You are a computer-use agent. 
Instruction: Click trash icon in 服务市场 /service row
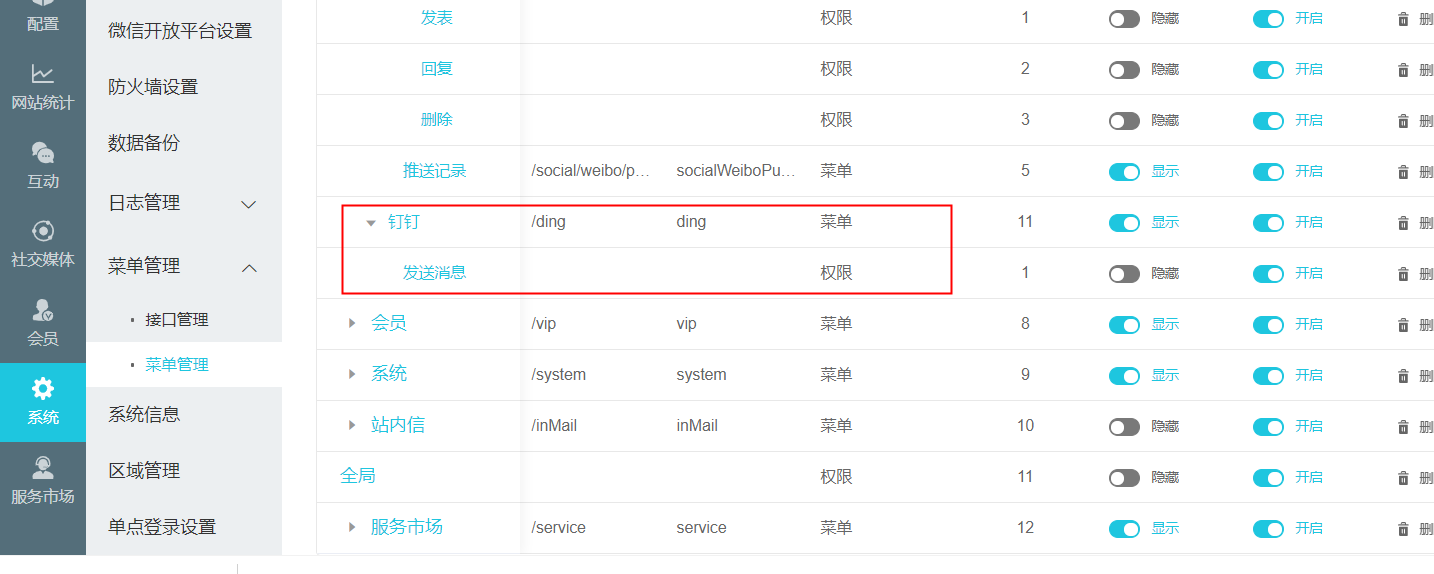(x=1403, y=528)
